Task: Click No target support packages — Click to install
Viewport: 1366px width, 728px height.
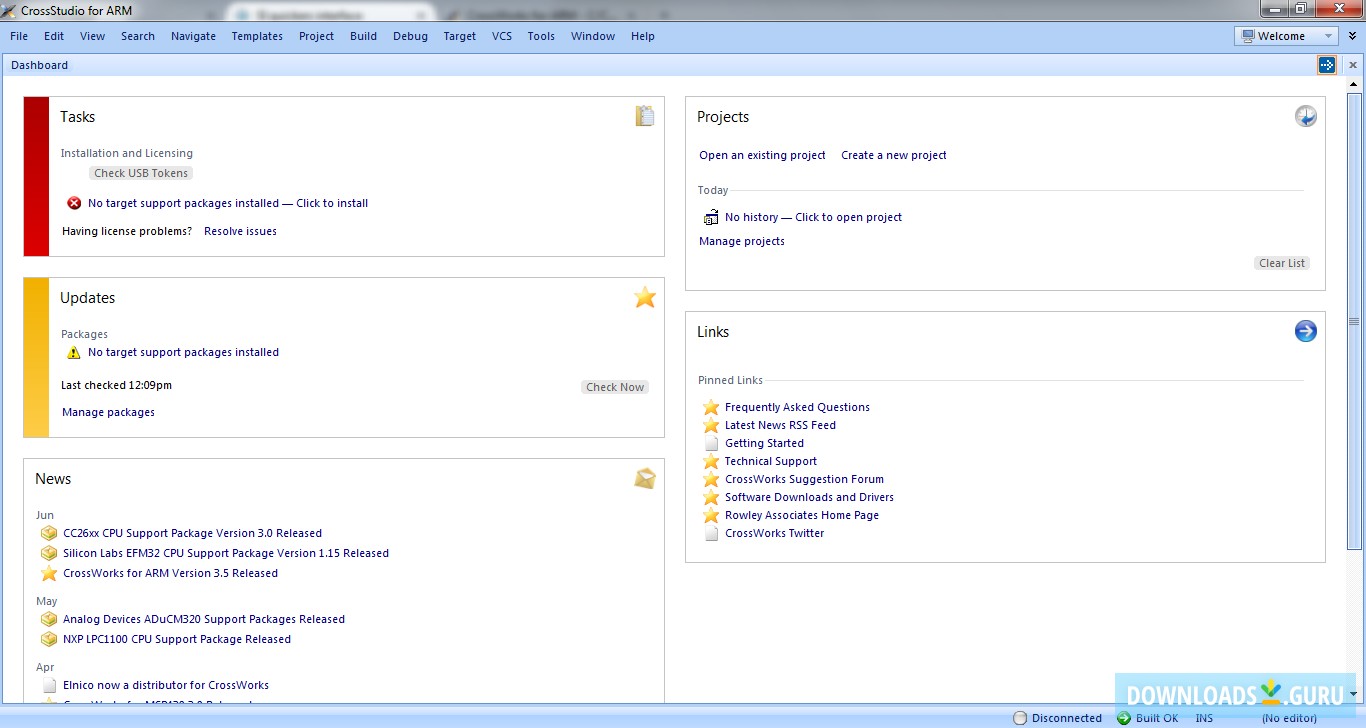Action: click(x=228, y=203)
